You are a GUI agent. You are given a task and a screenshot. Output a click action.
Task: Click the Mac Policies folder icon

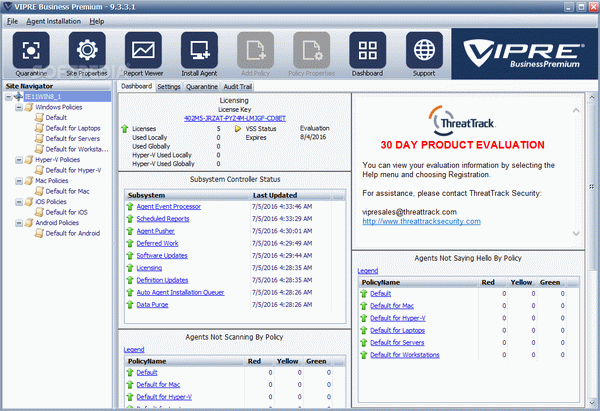click(29, 181)
